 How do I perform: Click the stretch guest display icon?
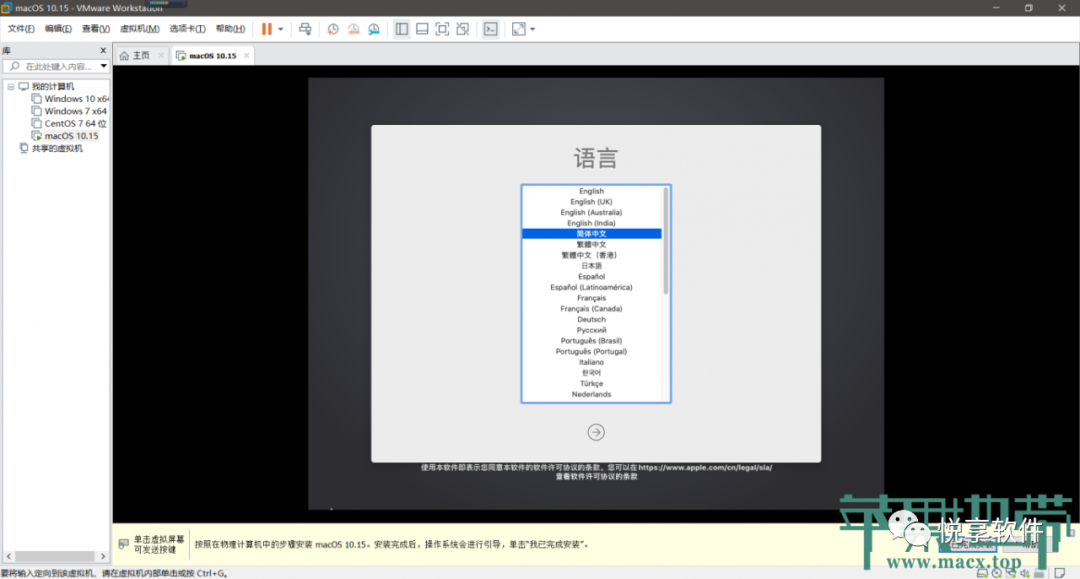tap(519, 29)
